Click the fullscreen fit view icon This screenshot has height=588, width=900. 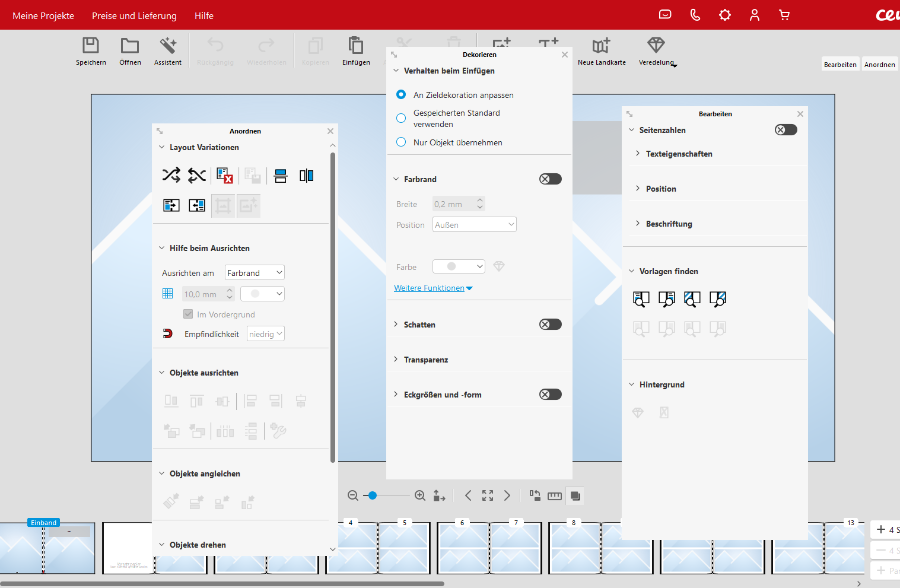[x=487, y=495]
